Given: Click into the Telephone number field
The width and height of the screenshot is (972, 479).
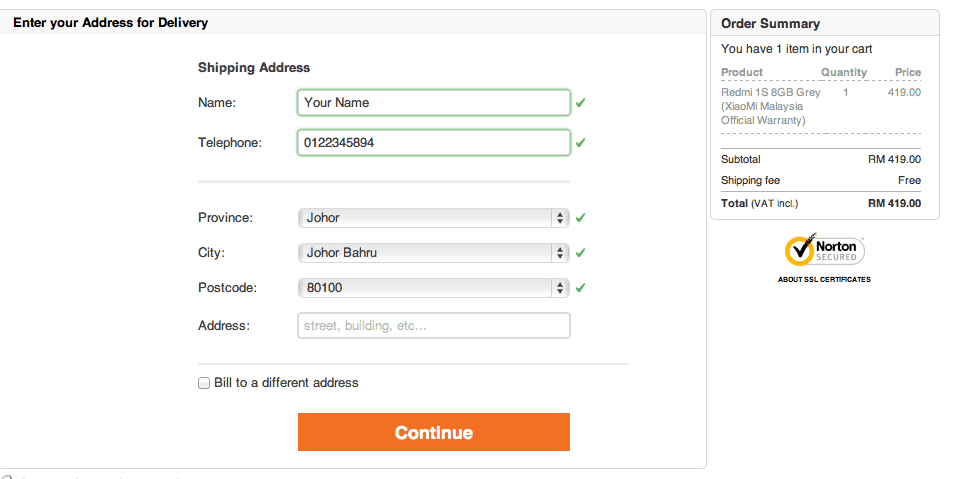Looking at the screenshot, I should (433, 143).
